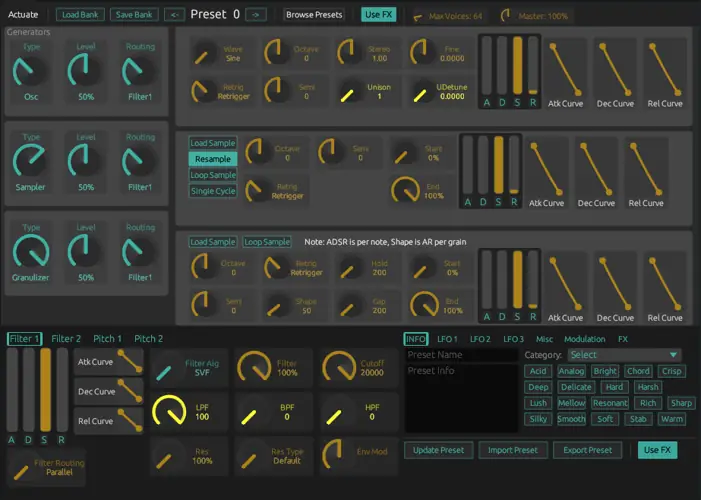Toggle the Single Cycle sampler option
The height and width of the screenshot is (500, 701).
click(212, 191)
